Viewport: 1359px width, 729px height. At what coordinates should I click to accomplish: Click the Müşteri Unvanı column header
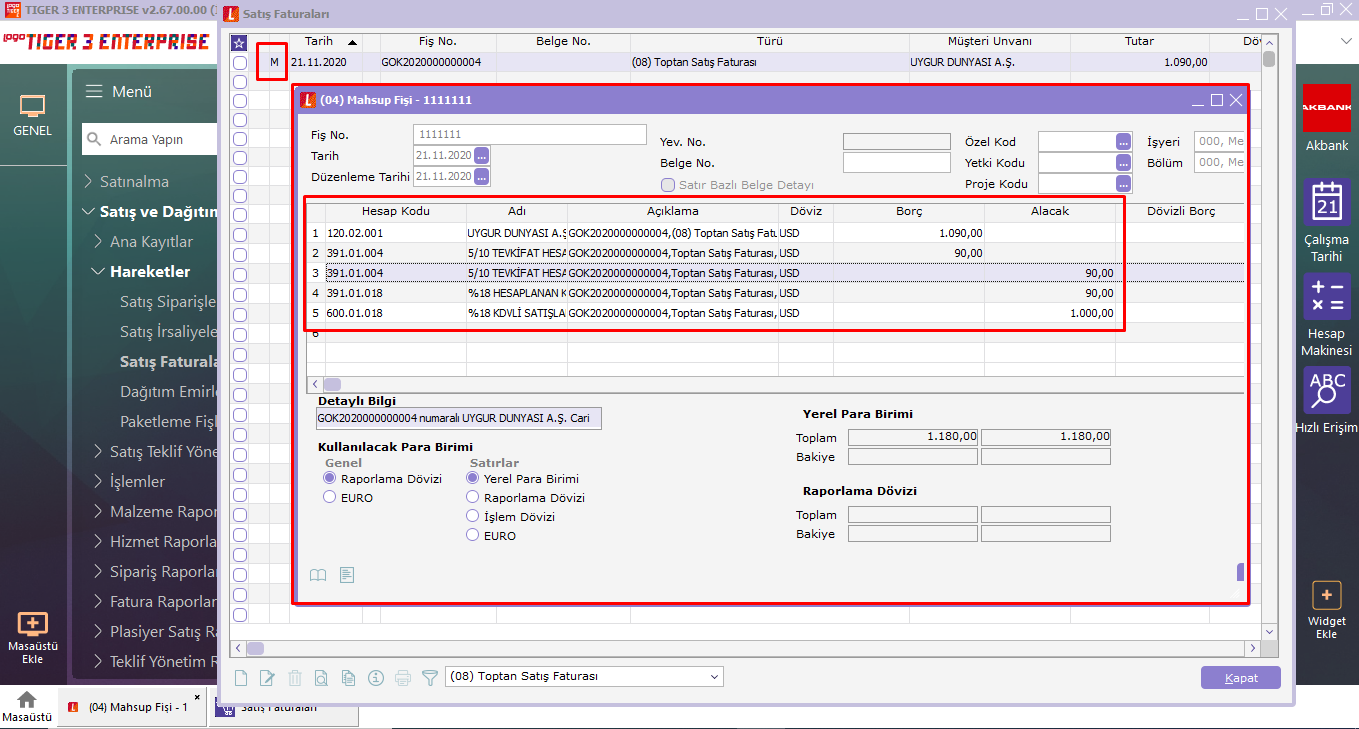(x=990, y=42)
